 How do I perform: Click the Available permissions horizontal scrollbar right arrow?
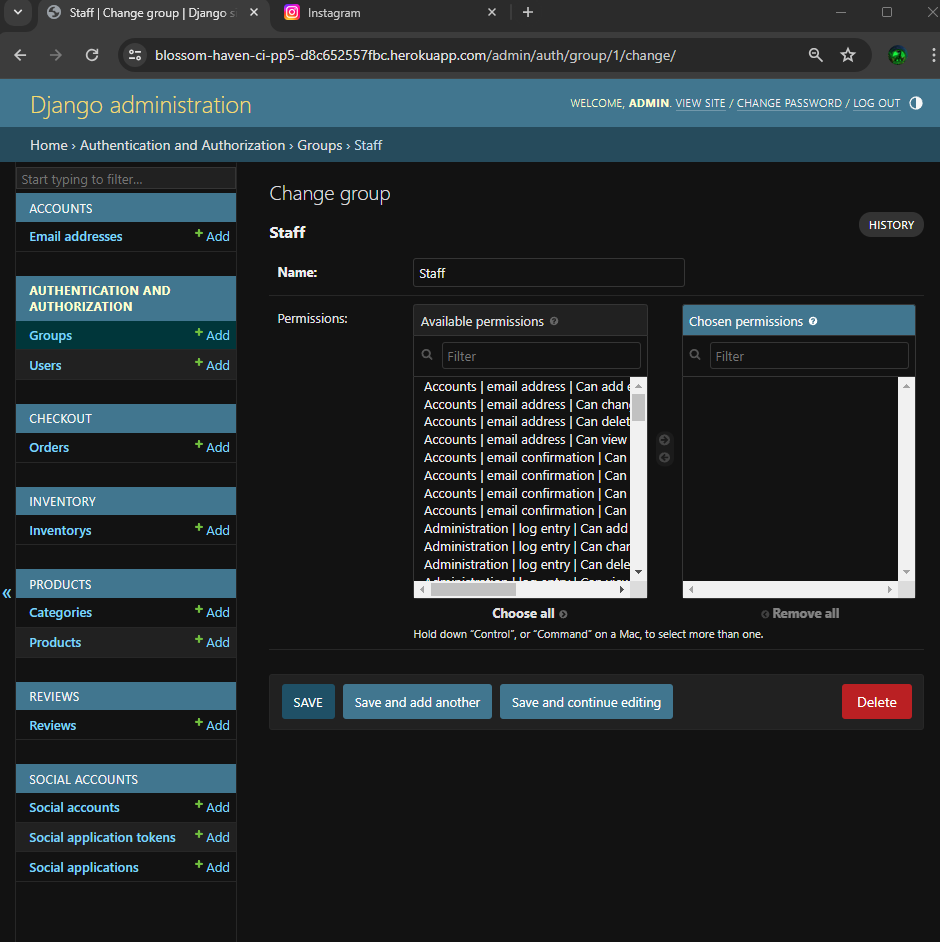(x=622, y=589)
